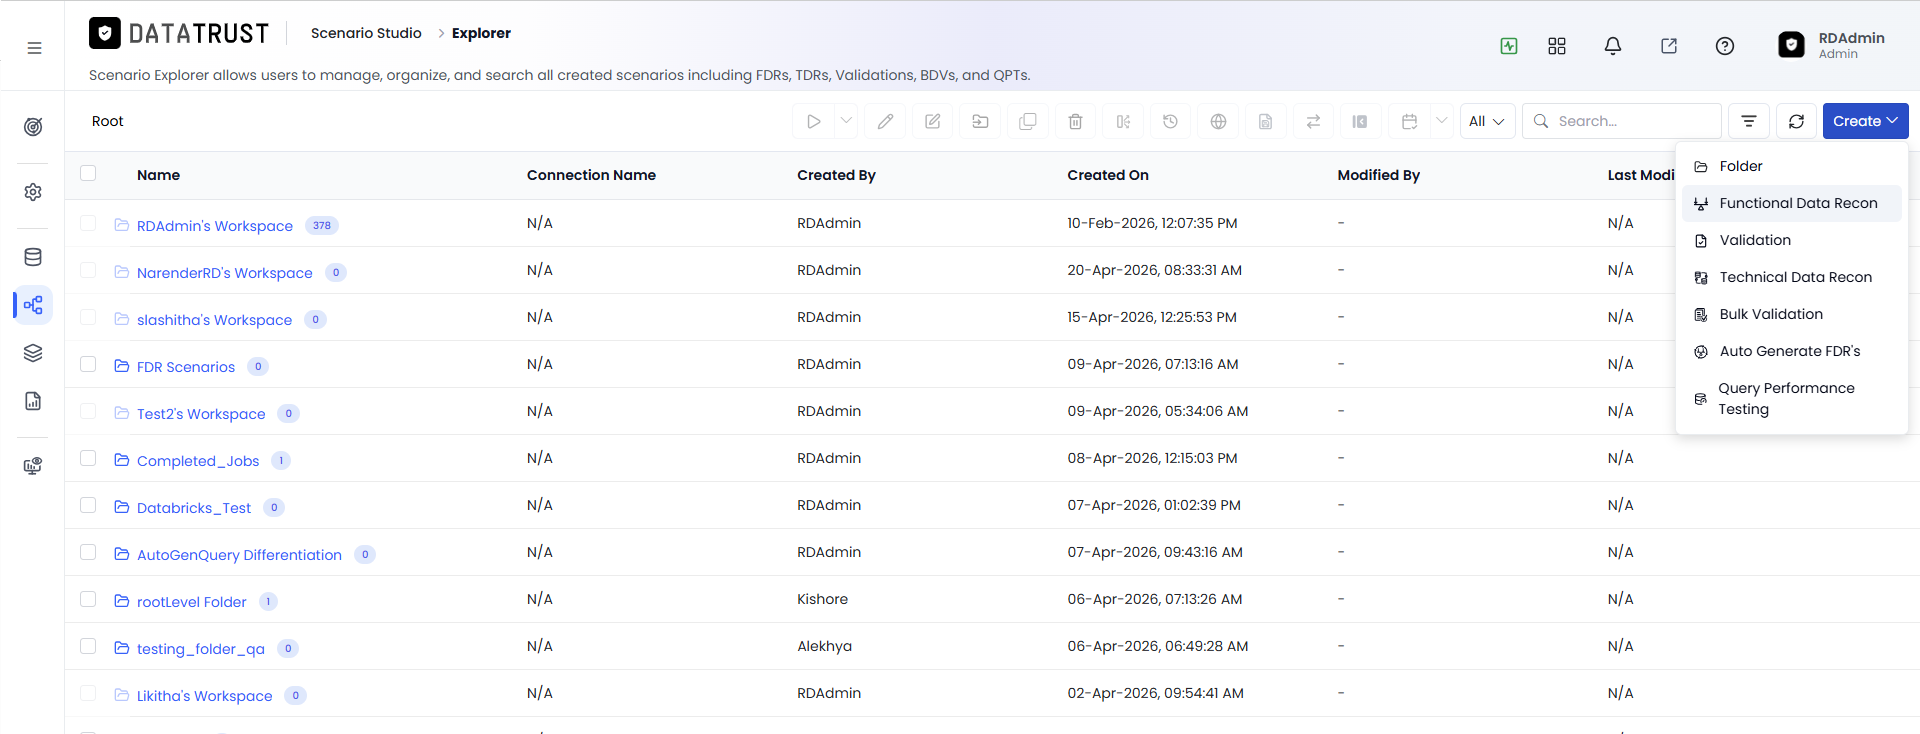Open the Likitha's Workspace folder link
Image resolution: width=1920 pixels, height=734 pixels.
(x=205, y=696)
